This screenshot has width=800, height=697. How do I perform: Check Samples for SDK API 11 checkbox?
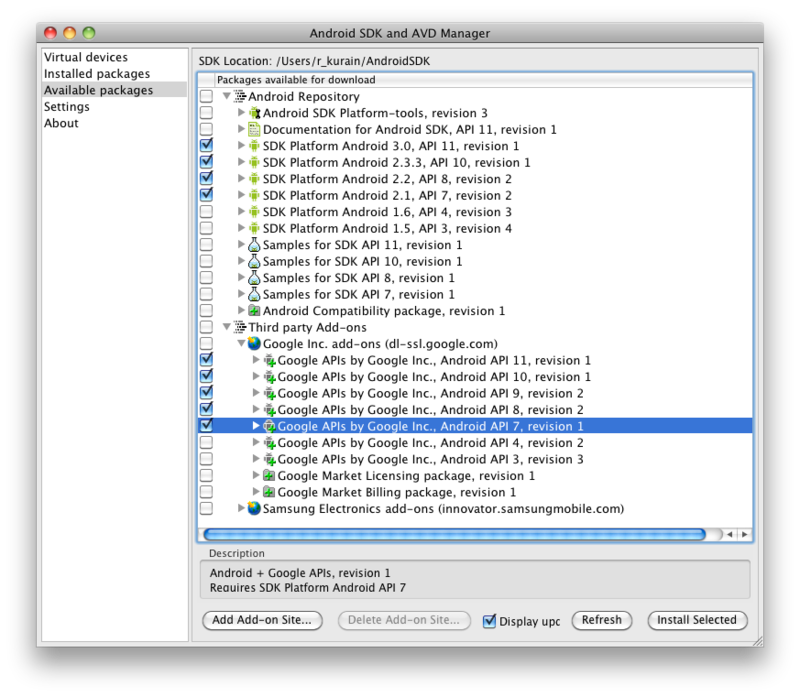207,244
